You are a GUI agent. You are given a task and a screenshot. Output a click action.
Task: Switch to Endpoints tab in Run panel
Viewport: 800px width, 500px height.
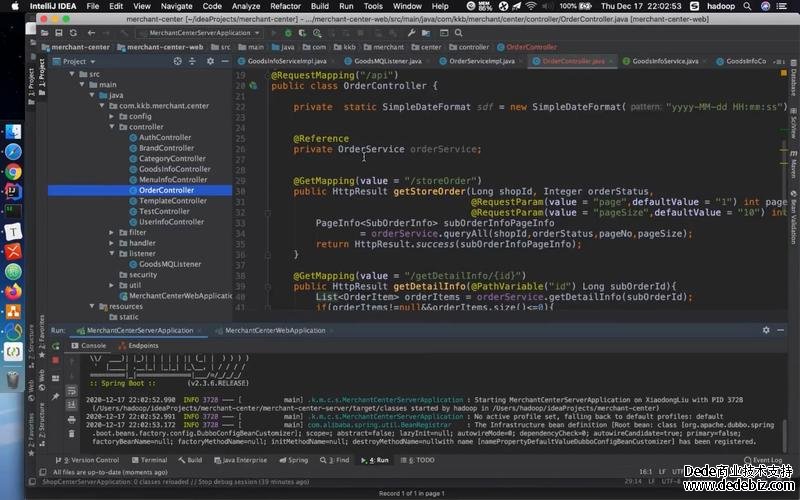(138, 345)
